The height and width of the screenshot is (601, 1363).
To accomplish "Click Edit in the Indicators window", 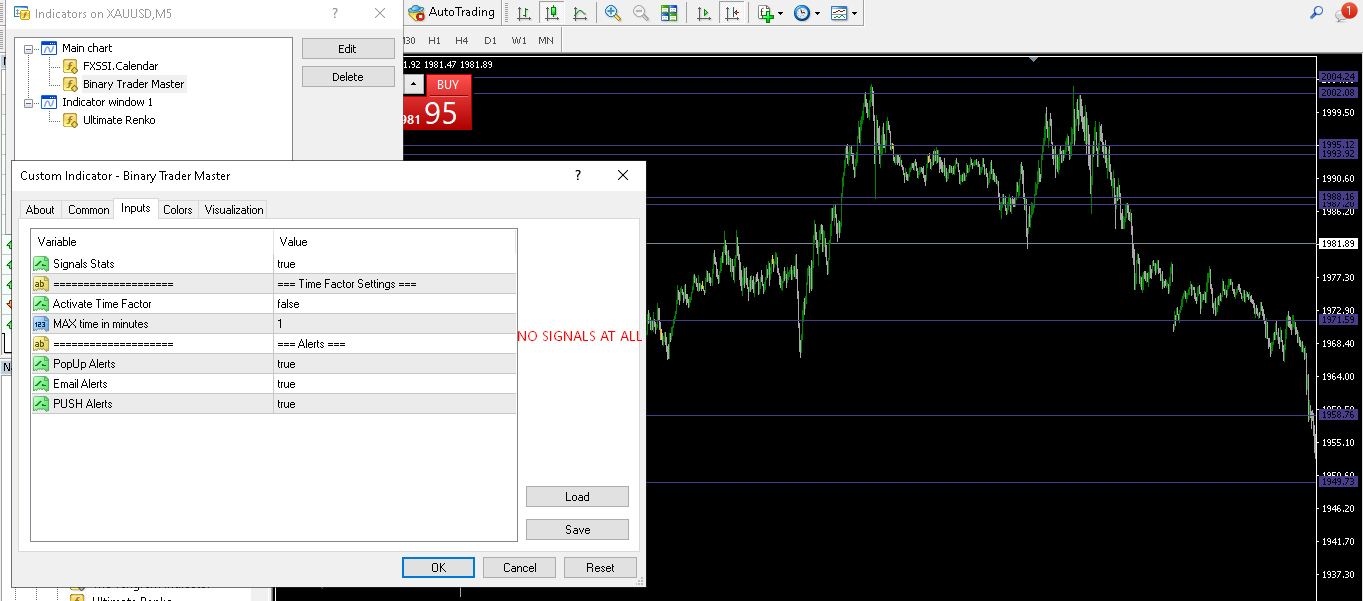I will pos(347,49).
